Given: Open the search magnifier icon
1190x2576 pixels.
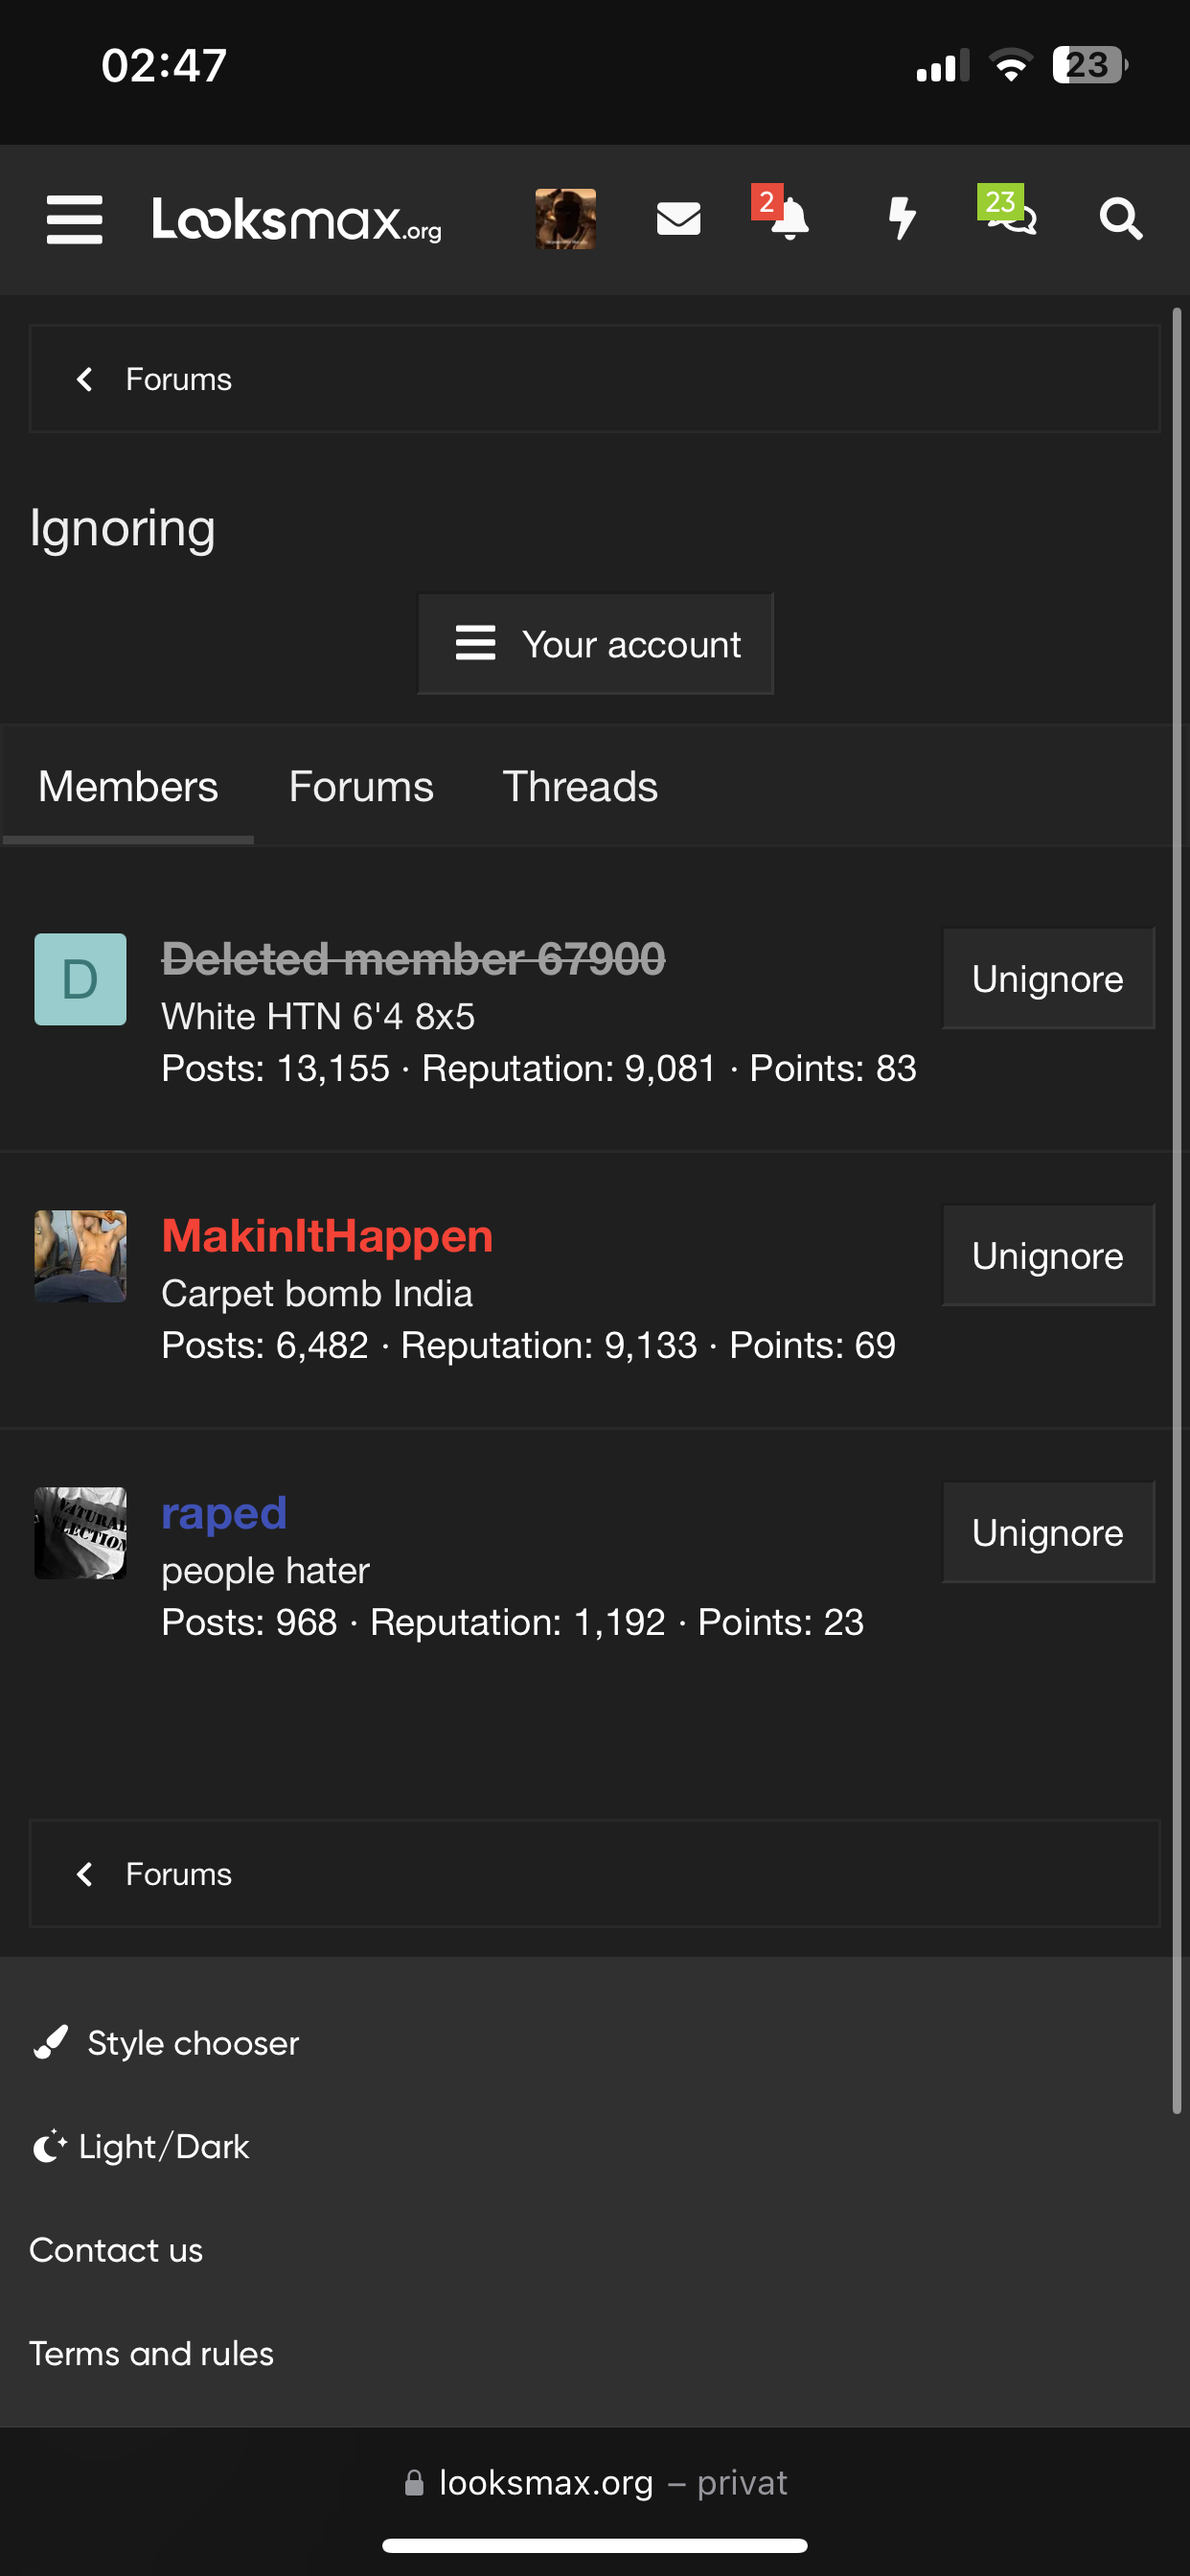Looking at the screenshot, I should (1120, 219).
